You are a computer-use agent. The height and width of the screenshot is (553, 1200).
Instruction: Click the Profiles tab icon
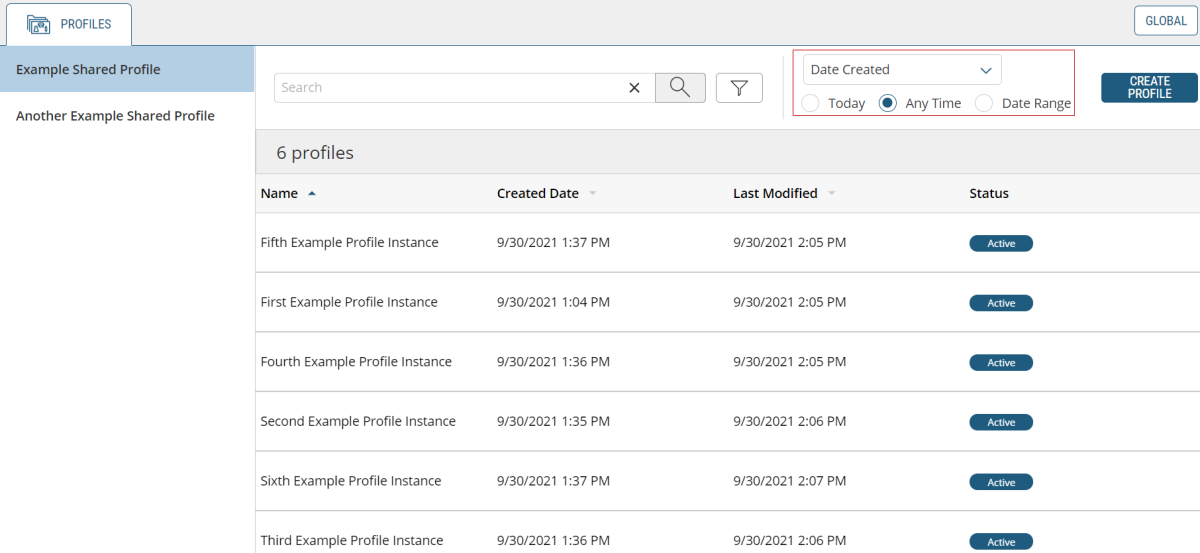pos(38,24)
